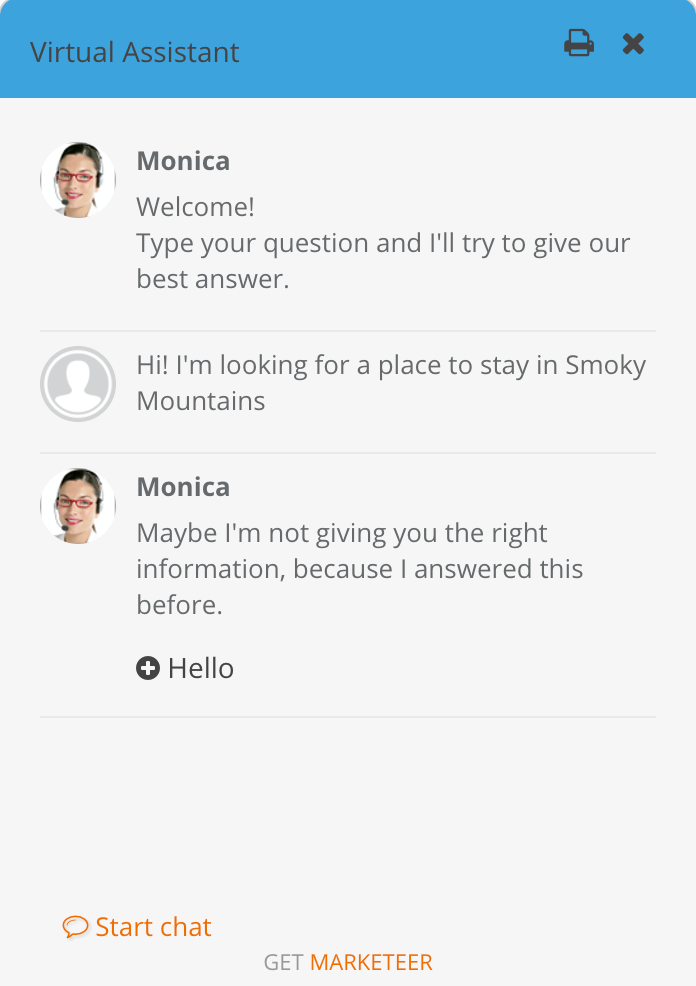Viewport: 696px width, 986px height.
Task: Click the Virtual Assistant header title
Action: [x=135, y=52]
